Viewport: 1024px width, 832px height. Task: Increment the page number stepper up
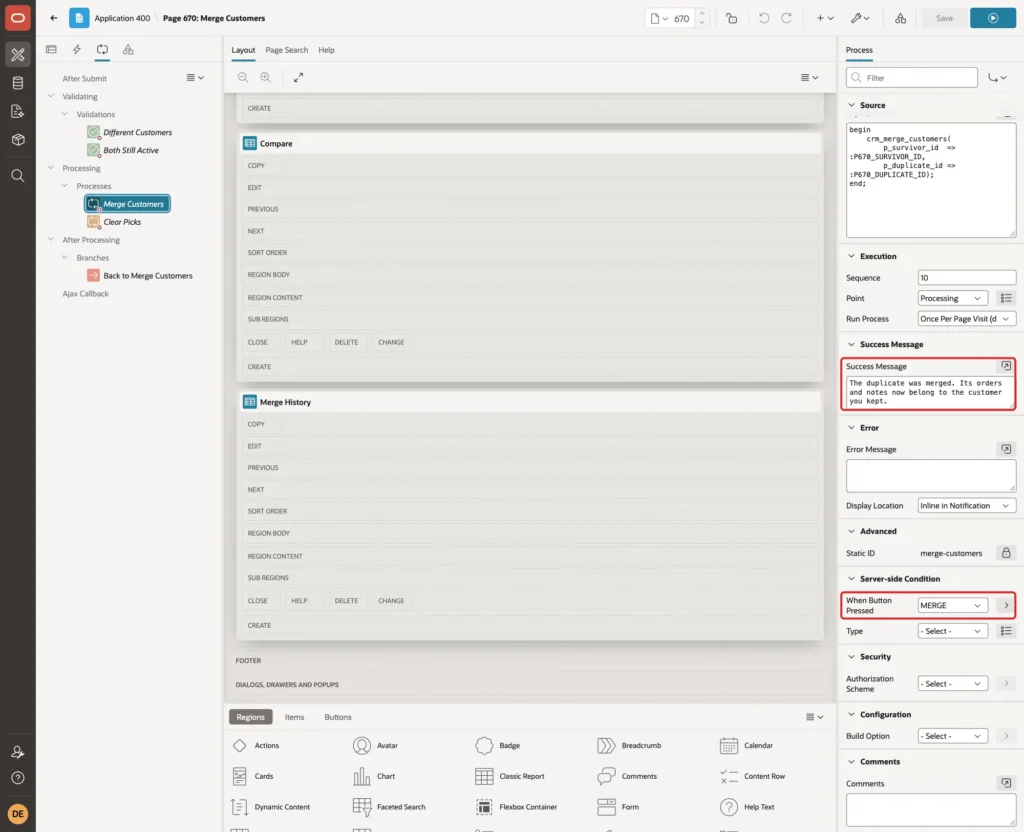coord(702,13)
